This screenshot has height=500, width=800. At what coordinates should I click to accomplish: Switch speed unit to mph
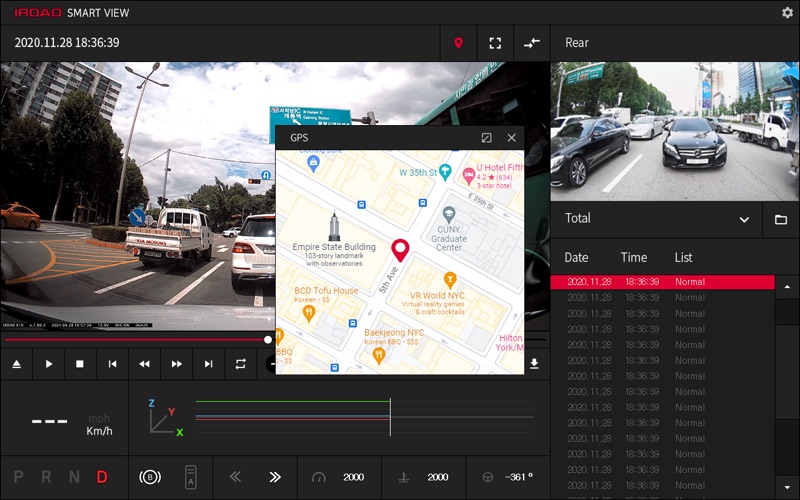pos(99,419)
